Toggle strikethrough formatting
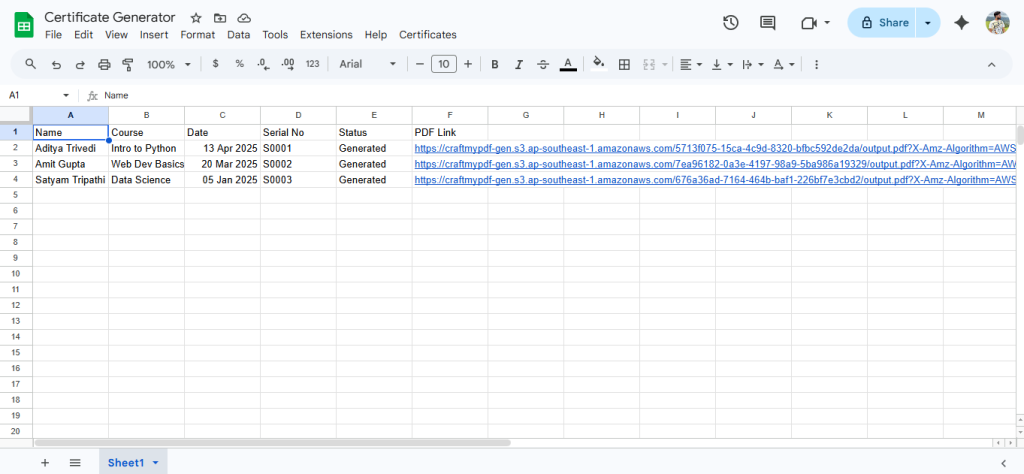Image resolution: width=1024 pixels, height=474 pixels. pyautogui.click(x=543, y=64)
